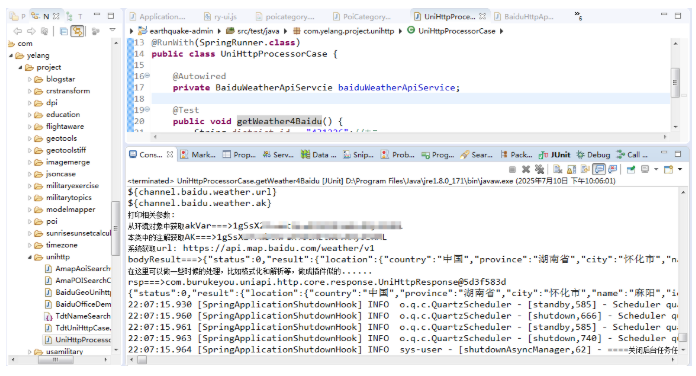Switch to the Problems view tab
The image size is (696, 376).
pyautogui.click(x=398, y=155)
